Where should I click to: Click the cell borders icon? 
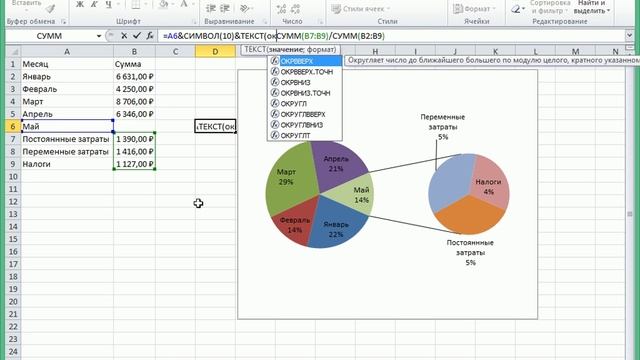(136, 5)
